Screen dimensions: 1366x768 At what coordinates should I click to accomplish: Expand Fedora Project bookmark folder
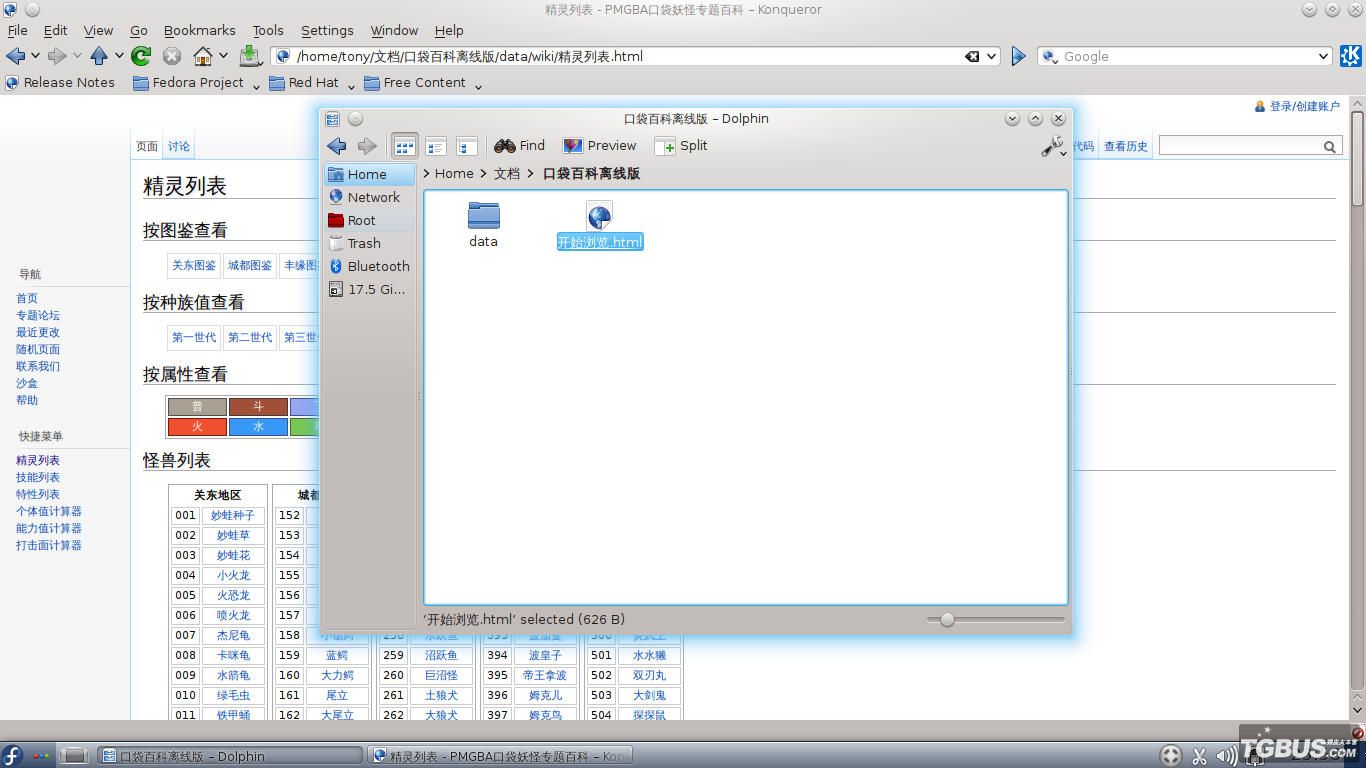coord(196,83)
